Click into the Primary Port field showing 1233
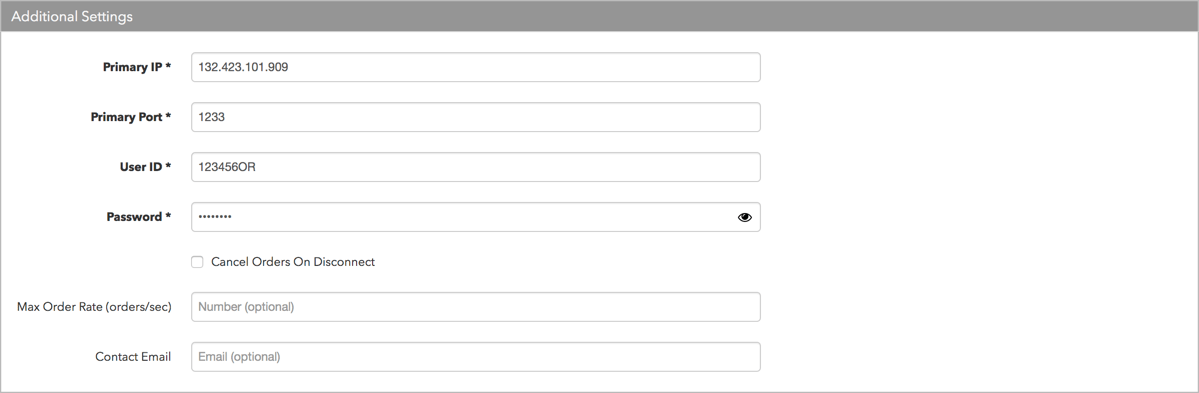This screenshot has width=1199, height=393. point(476,117)
